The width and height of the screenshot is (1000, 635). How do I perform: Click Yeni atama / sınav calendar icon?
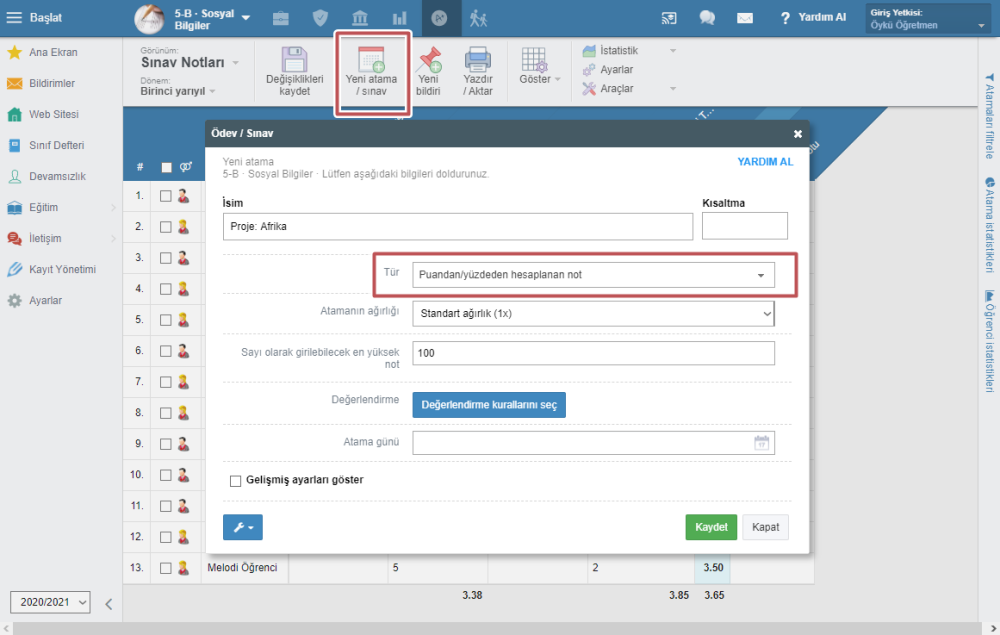(x=371, y=59)
